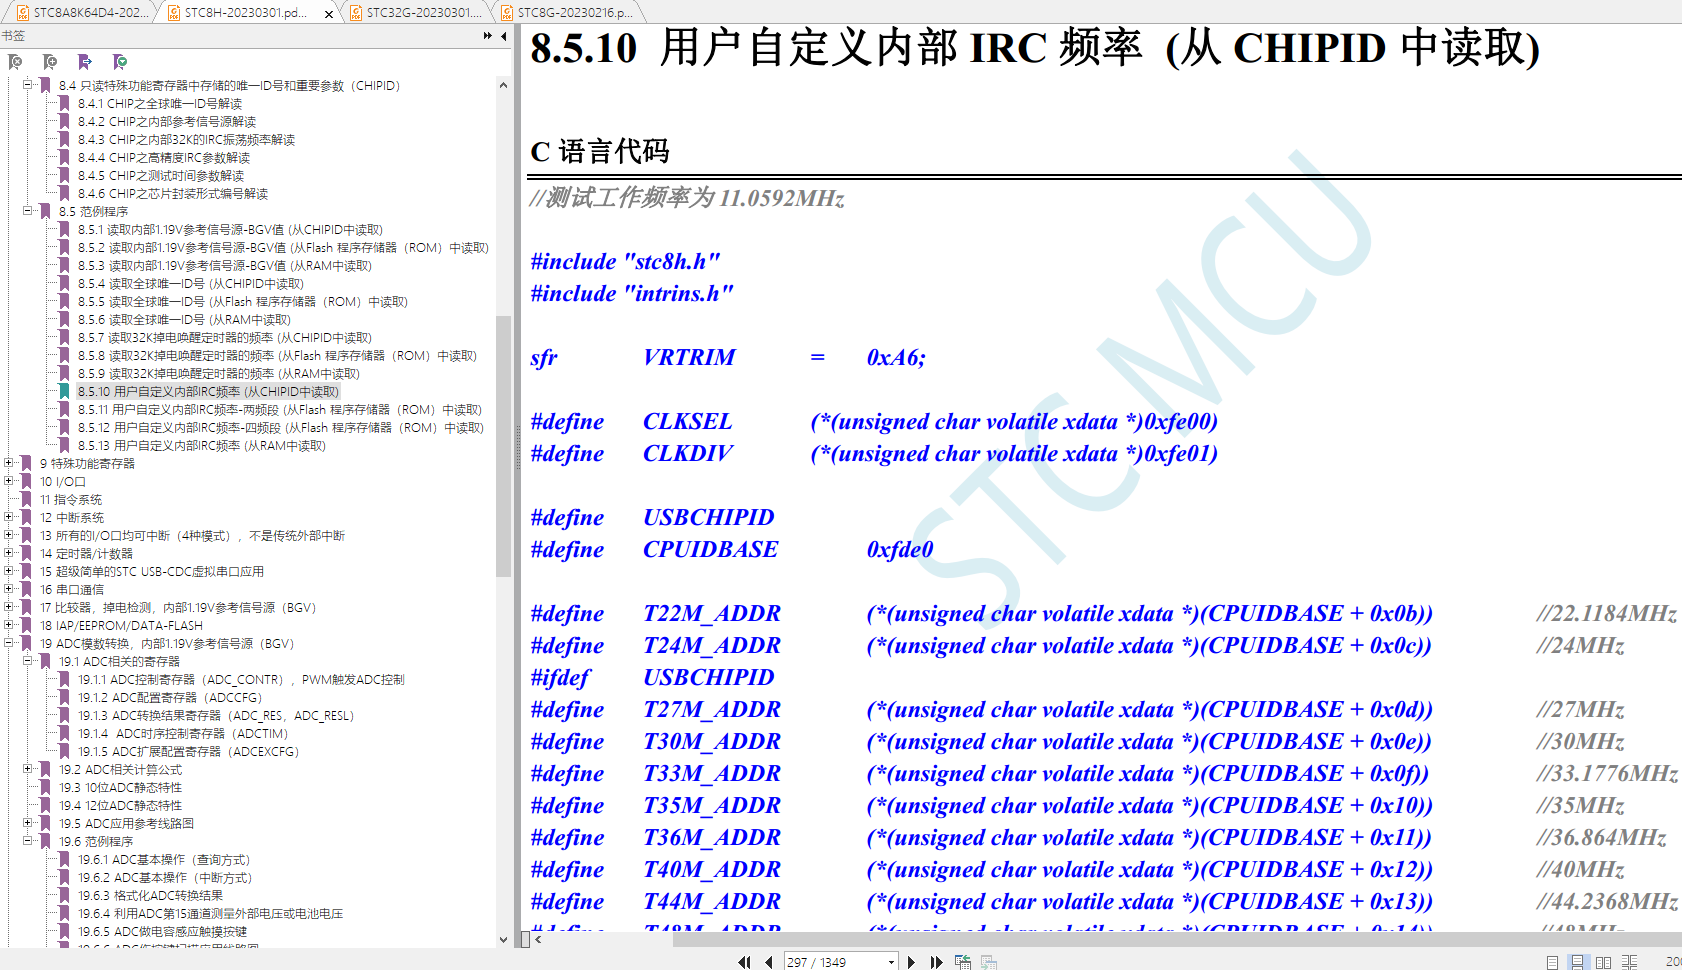Image resolution: width=1682 pixels, height=970 pixels.
Task: Switch to continuous facing view
Action: pyautogui.click(x=1629, y=962)
